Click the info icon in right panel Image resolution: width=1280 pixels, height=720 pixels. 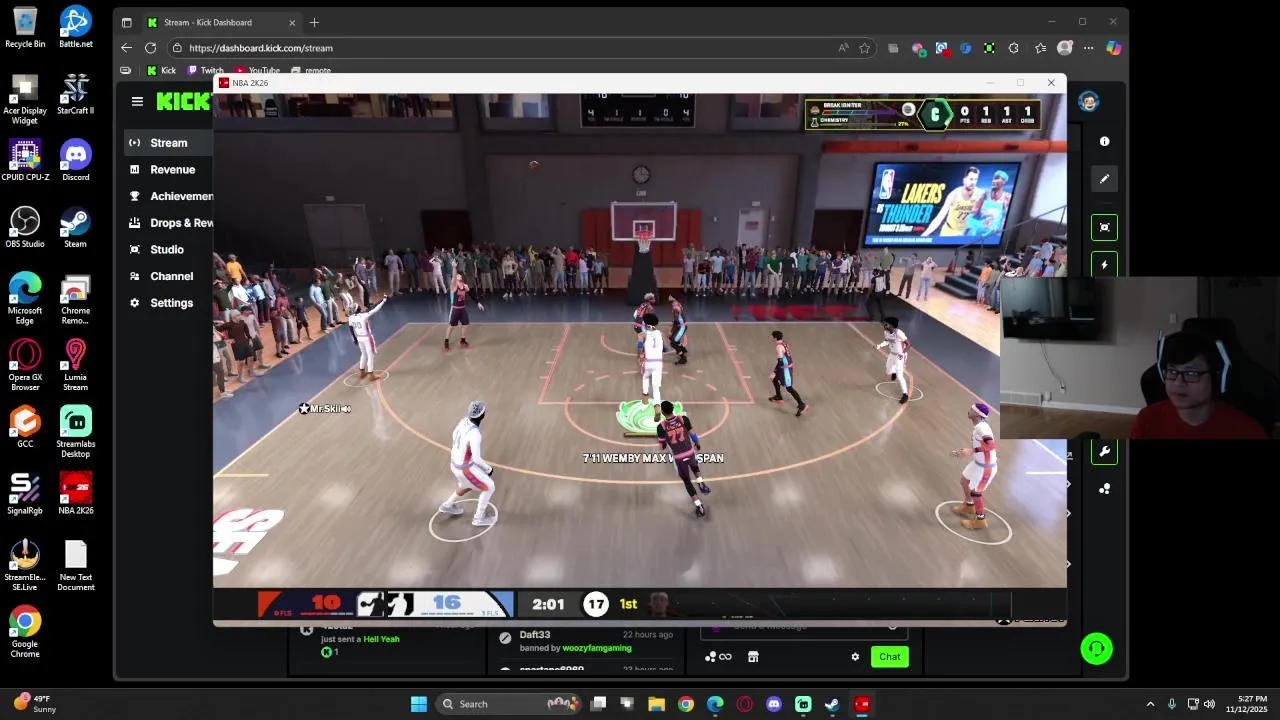(1104, 142)
